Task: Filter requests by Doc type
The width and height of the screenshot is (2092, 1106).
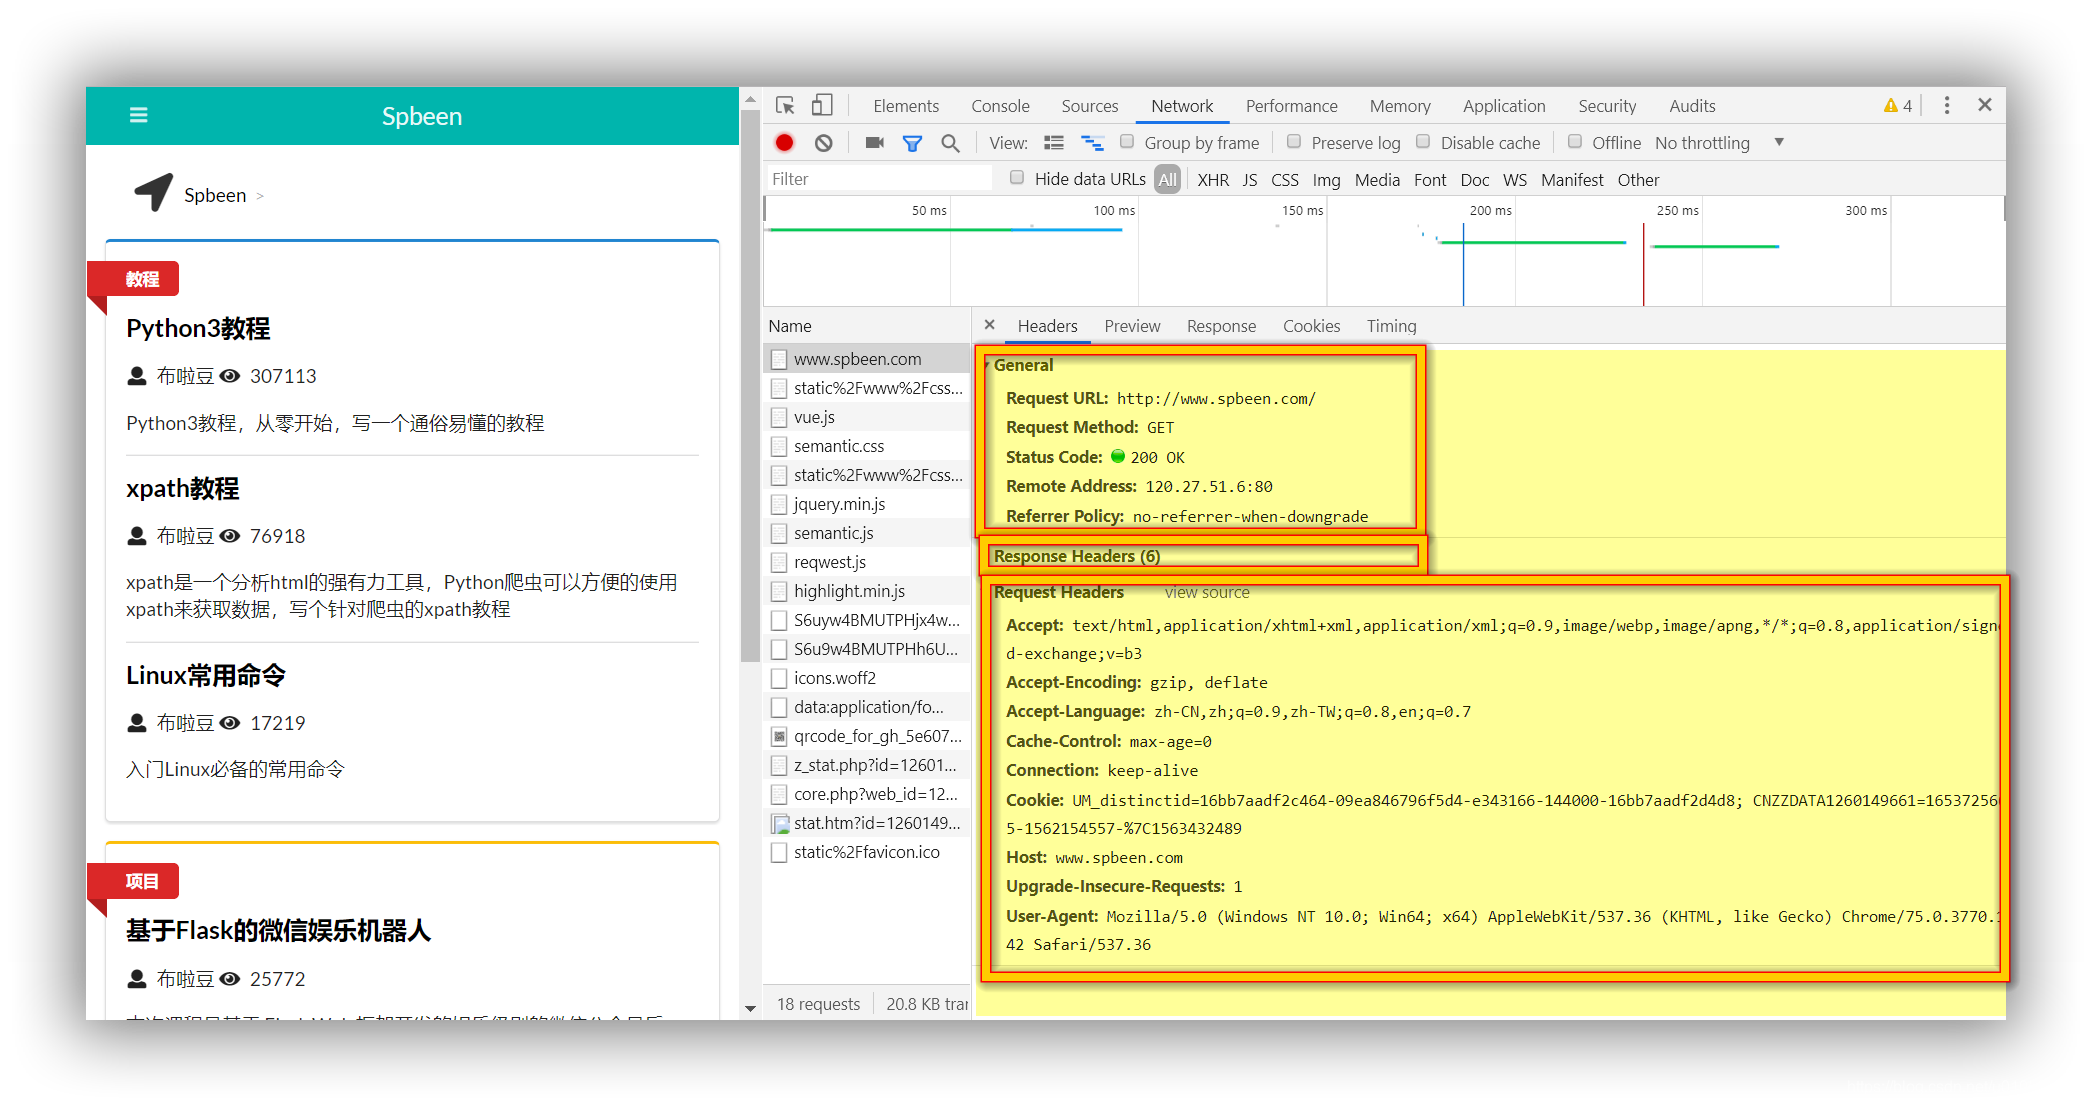Action: click(x=1474, y=180)
